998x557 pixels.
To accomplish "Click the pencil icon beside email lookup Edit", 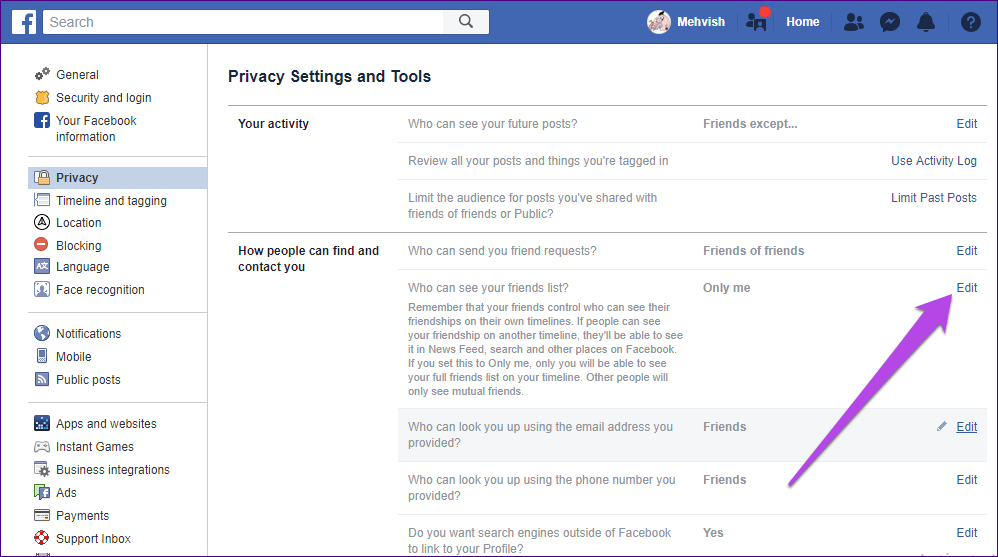I will [x=941, y=427].
